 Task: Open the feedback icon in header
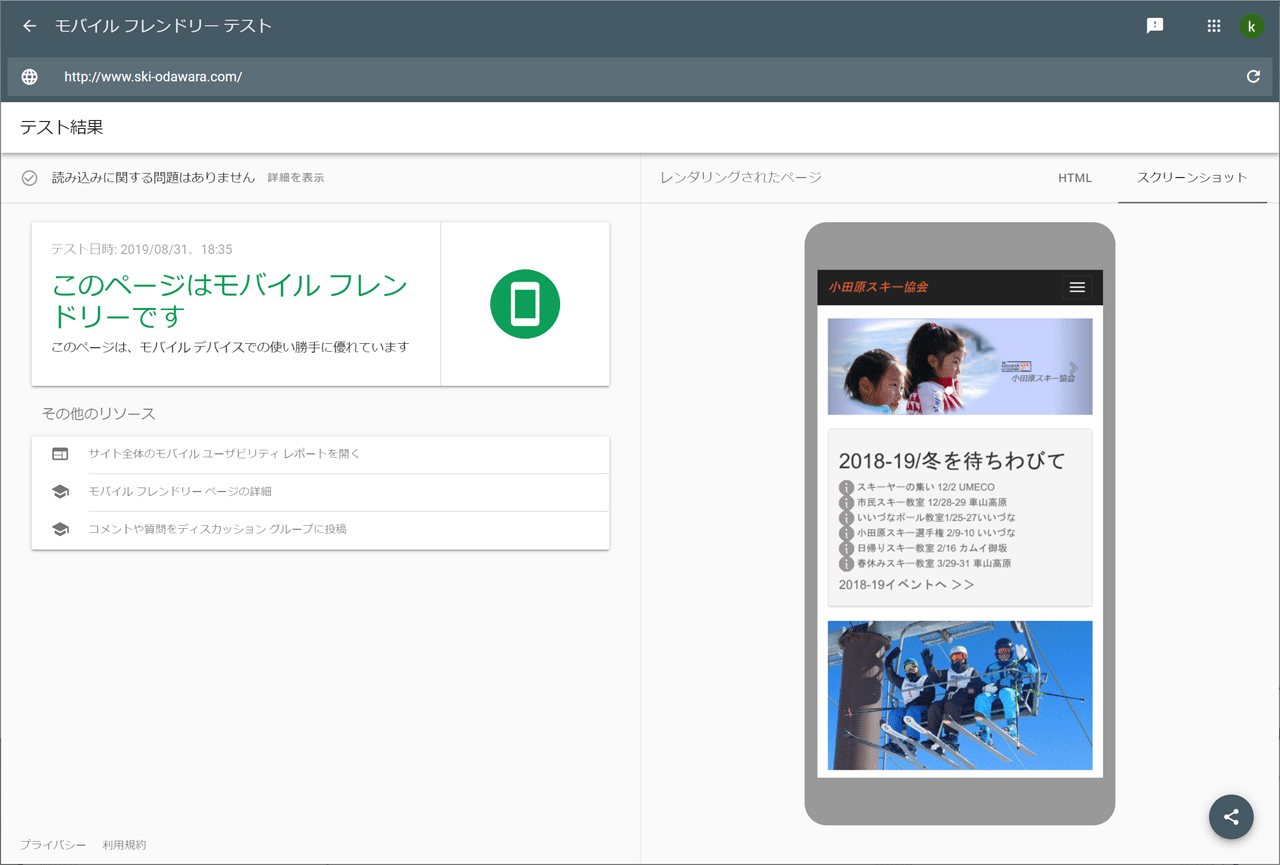coord(1155,26)
